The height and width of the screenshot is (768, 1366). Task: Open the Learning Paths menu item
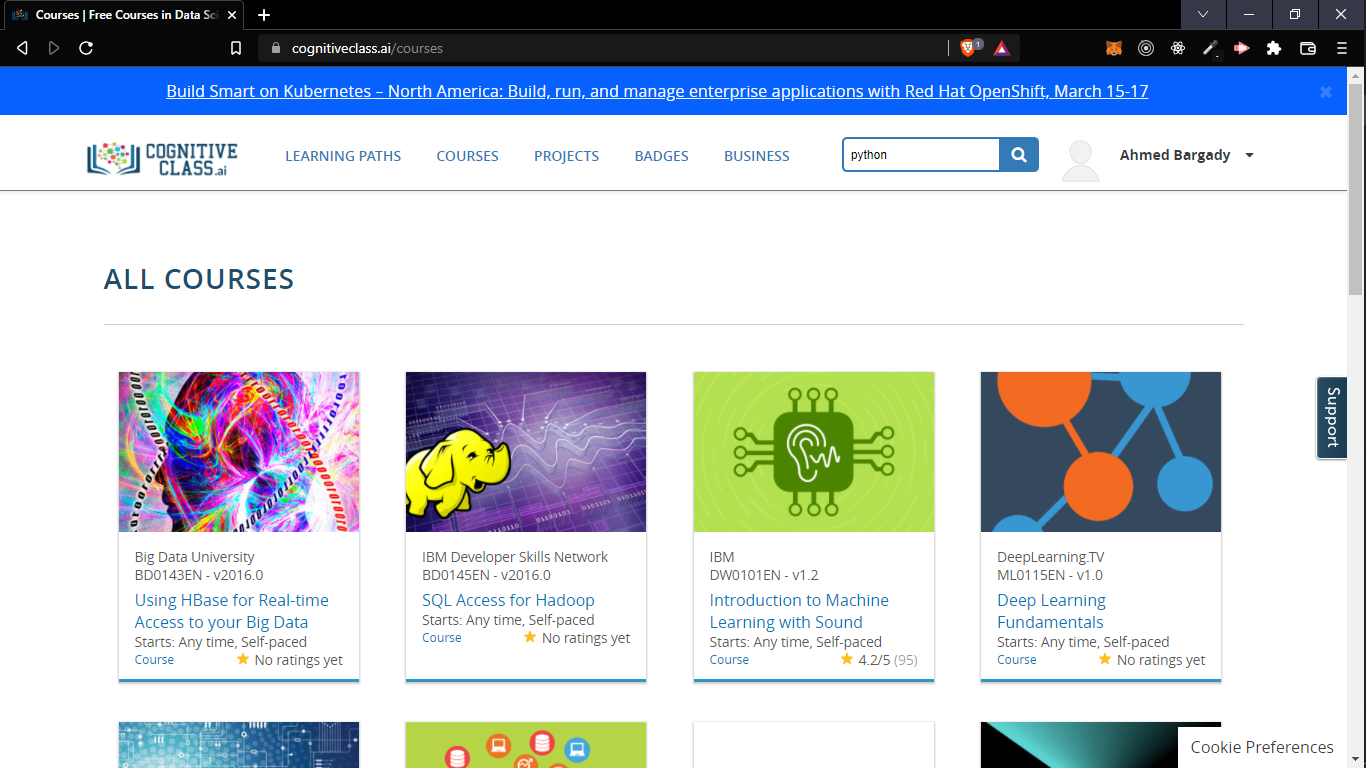pyautogui.click(x=343, y=156)
